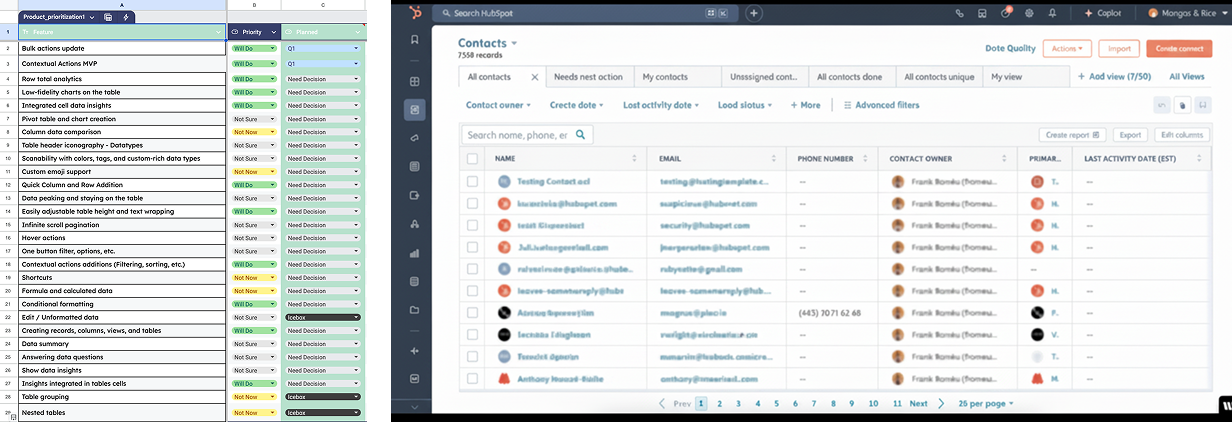Open the 25 per page dropdown
The height and width of the screenshot is (422, 1232).
click(985, 403)
